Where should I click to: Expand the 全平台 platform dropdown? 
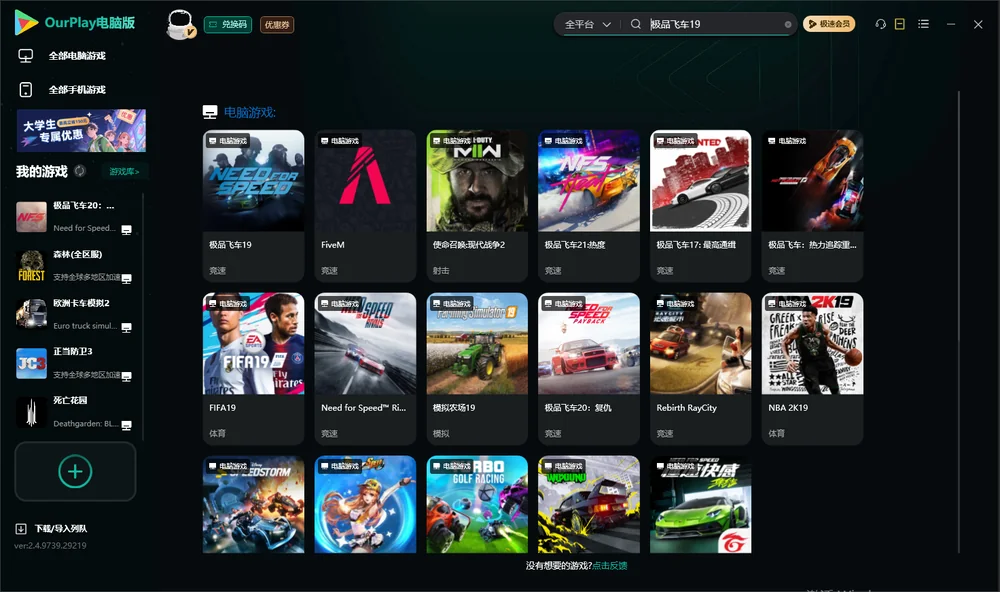tap(587, 24)
